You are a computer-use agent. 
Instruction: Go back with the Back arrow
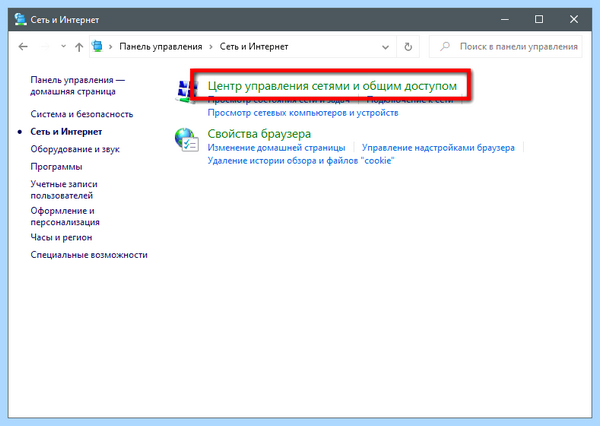click(x=23, y=47)
